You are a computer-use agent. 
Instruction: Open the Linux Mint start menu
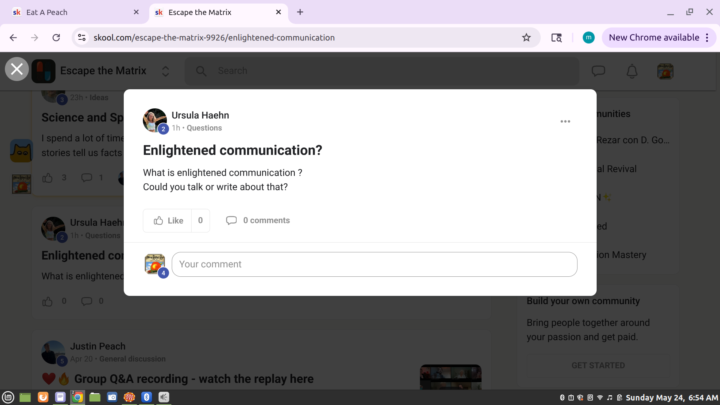point(8,397)
